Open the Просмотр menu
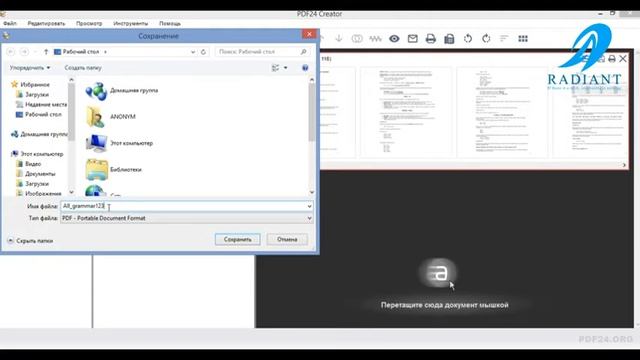This screenshot has height=360, width=640. pos(89,24)
